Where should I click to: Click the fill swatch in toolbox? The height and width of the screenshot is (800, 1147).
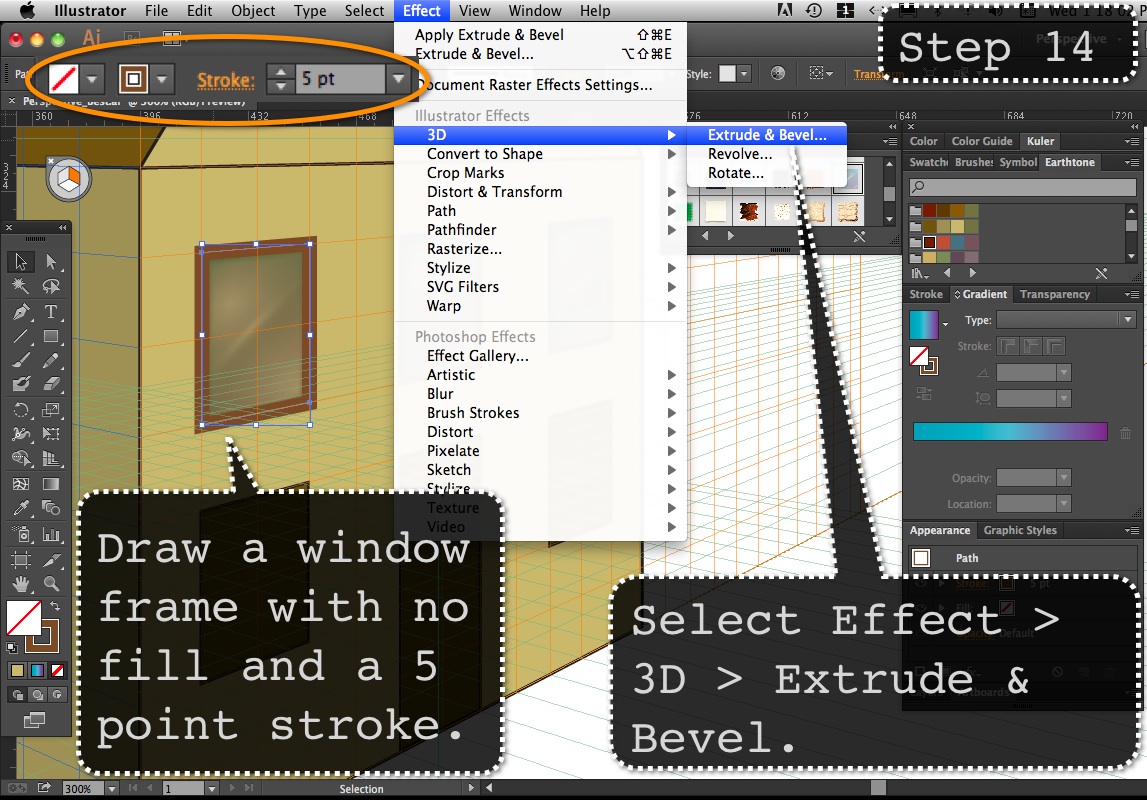point(23,618)
